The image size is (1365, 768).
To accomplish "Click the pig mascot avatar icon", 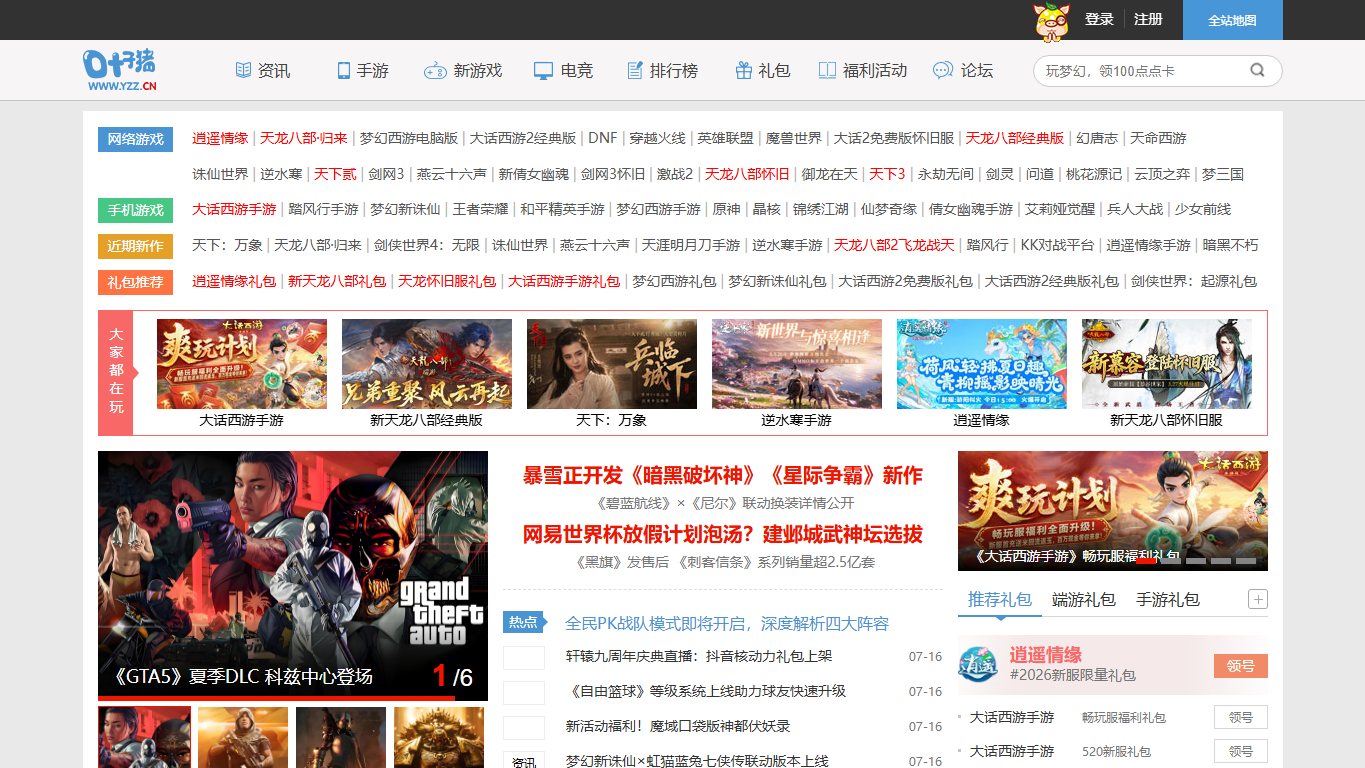I will tap(1051, 20).
